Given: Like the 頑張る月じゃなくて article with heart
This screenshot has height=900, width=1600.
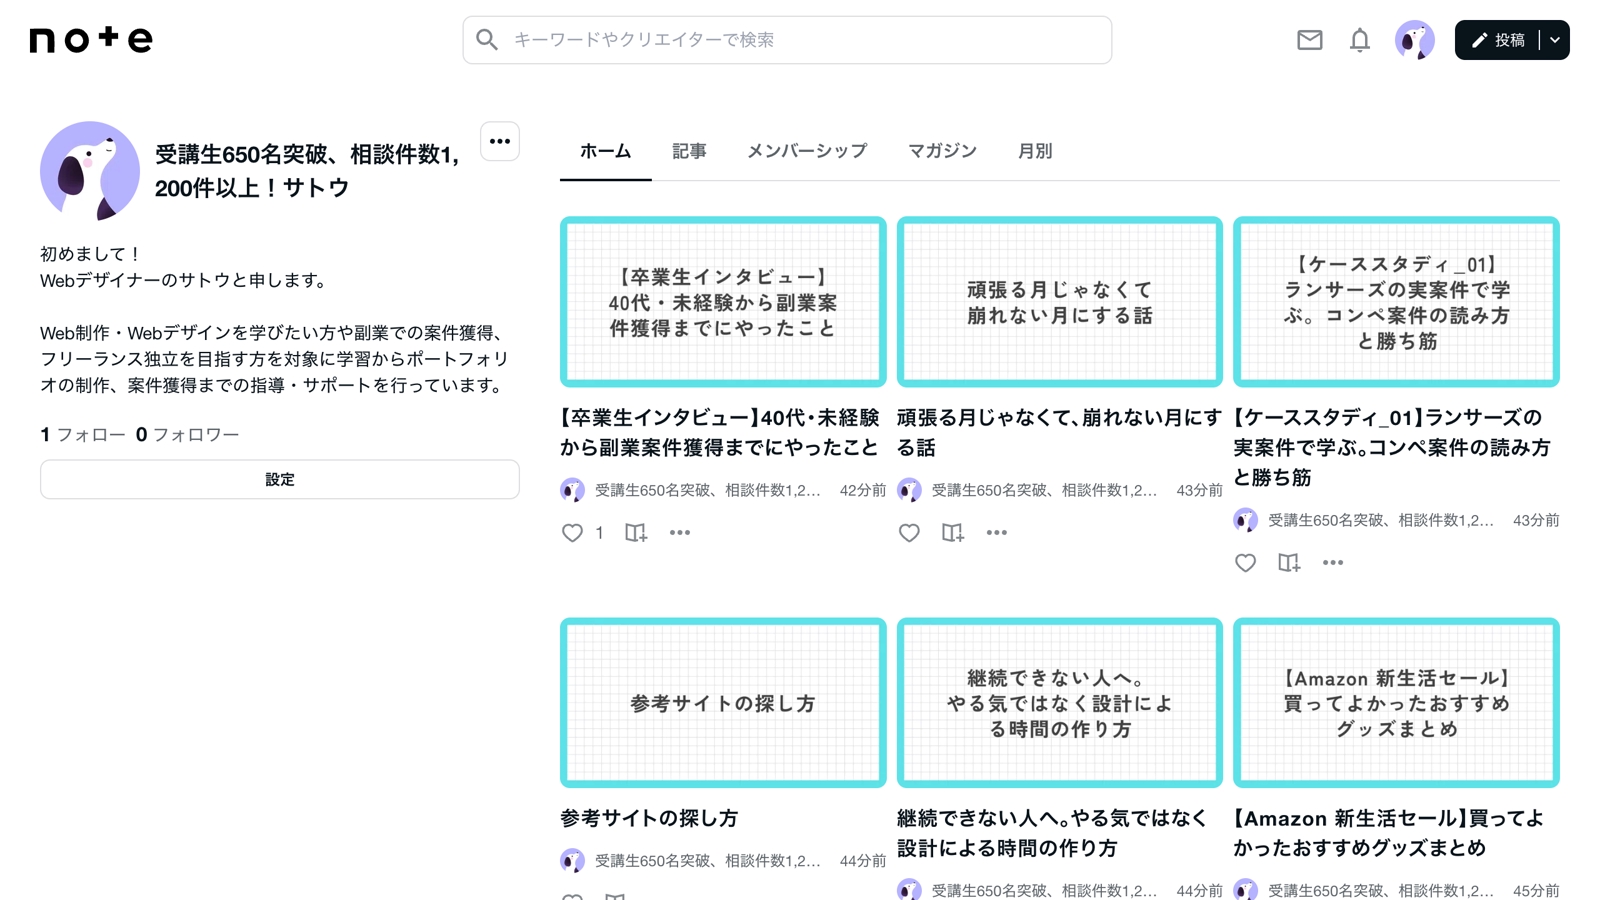Looking at the screenshot, I should (x=909, y=533).
